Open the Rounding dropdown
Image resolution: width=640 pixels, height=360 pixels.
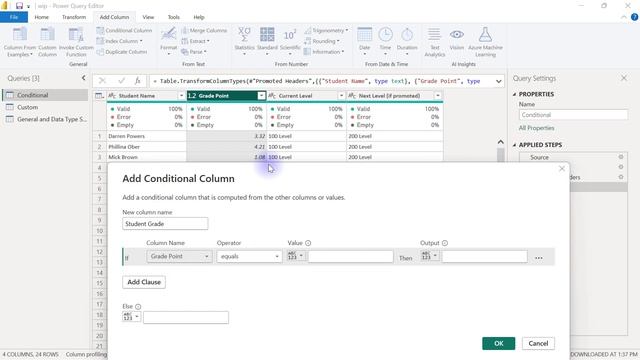click(x=322, y=41)
